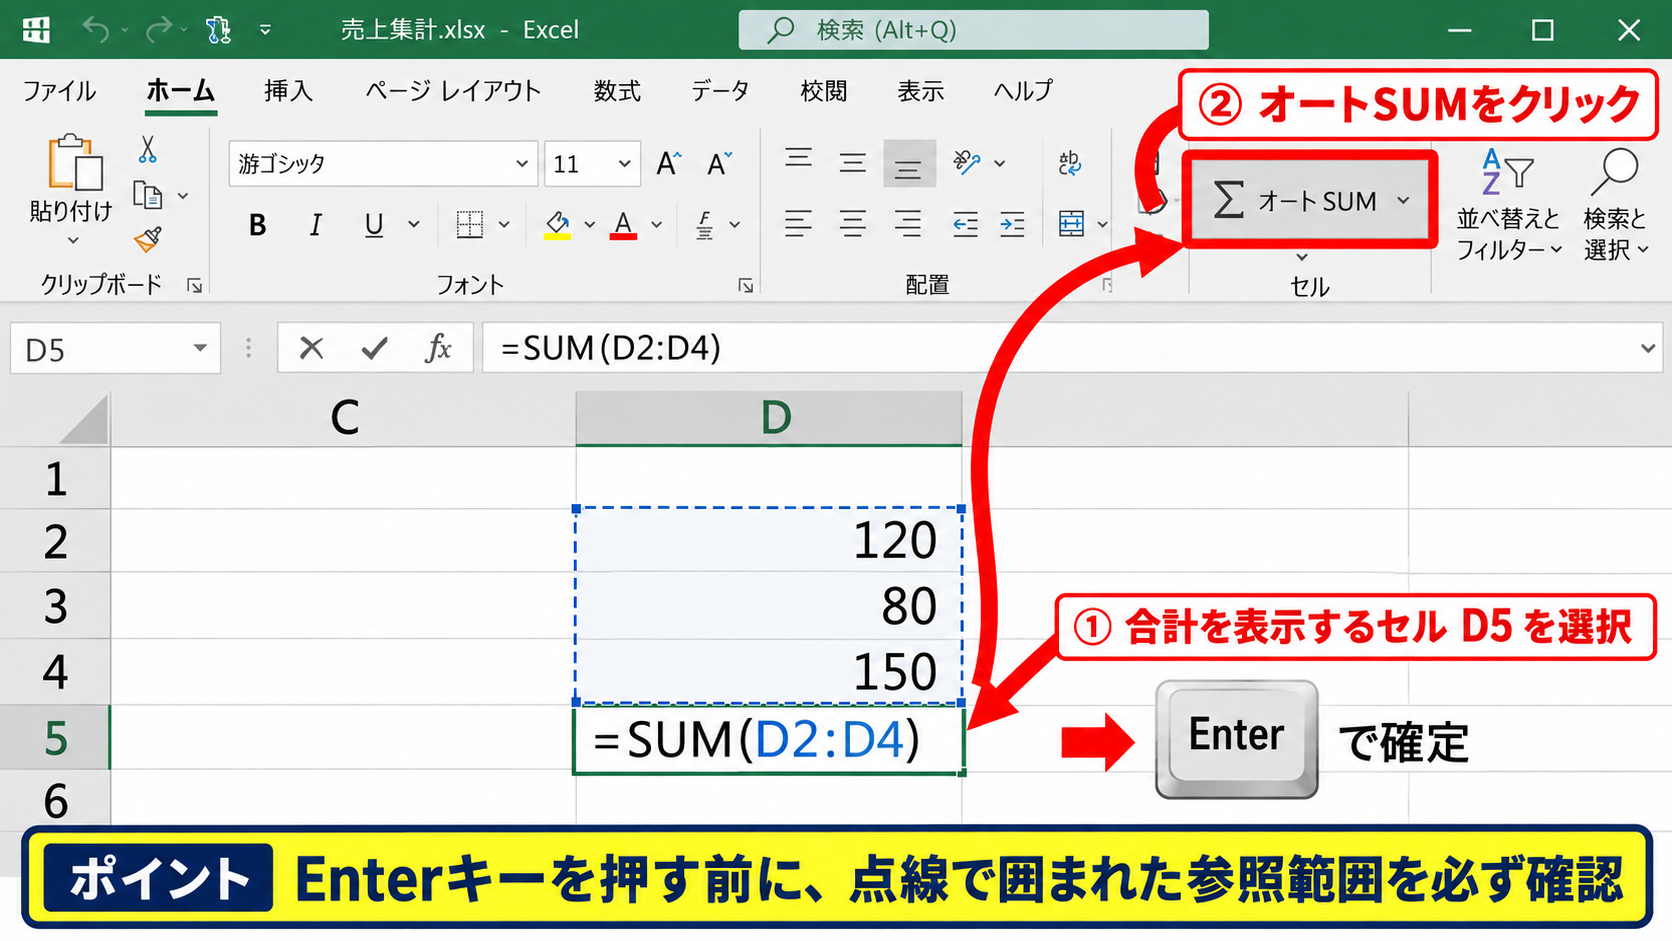Viewport: 1672px width, 941px height.
Task: Click the Cut scissors icon
Action: pyautogui.click(x=148, y=150)
